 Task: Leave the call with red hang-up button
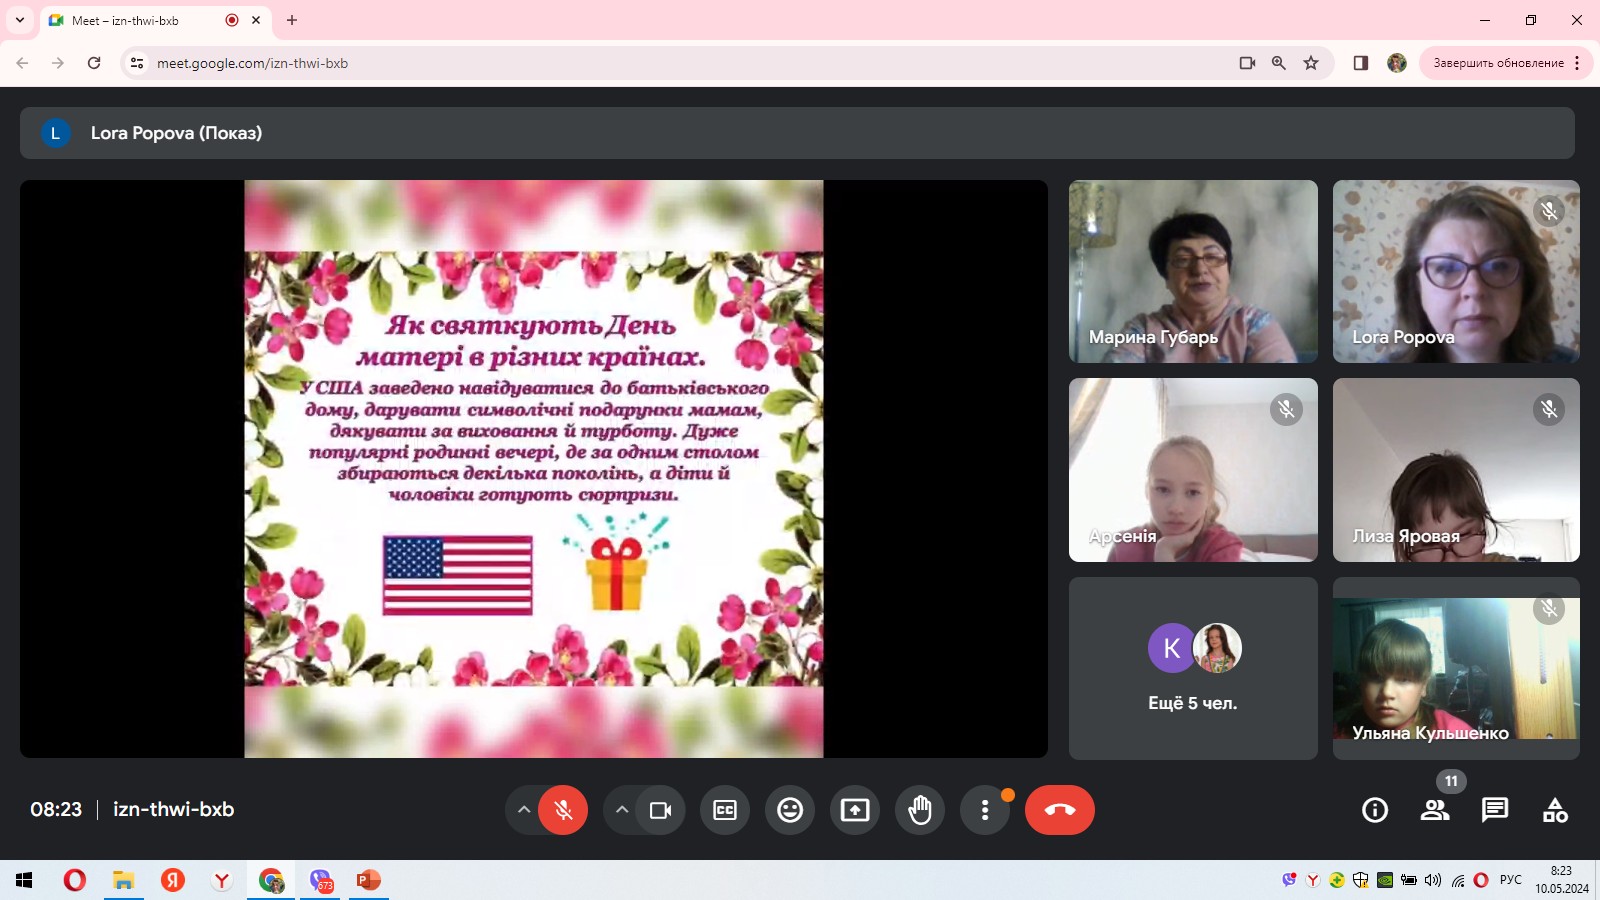(1059, 810)
